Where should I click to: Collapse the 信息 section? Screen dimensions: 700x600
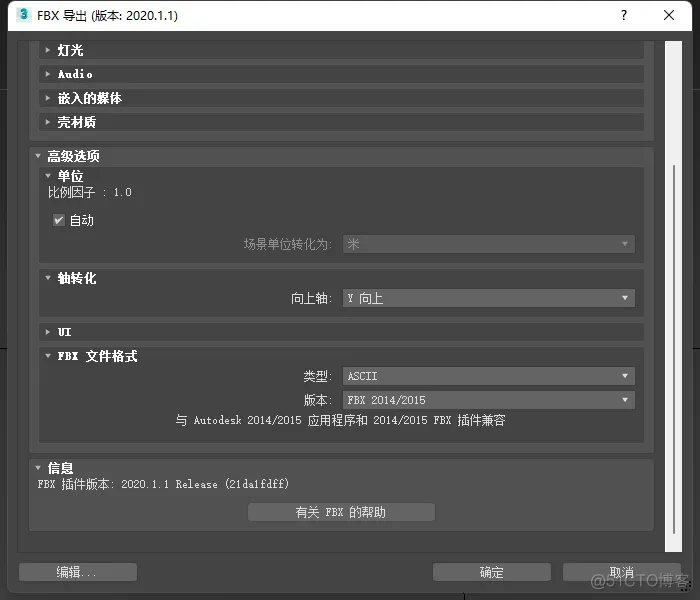pyautogui.click(x=341, y=468)
